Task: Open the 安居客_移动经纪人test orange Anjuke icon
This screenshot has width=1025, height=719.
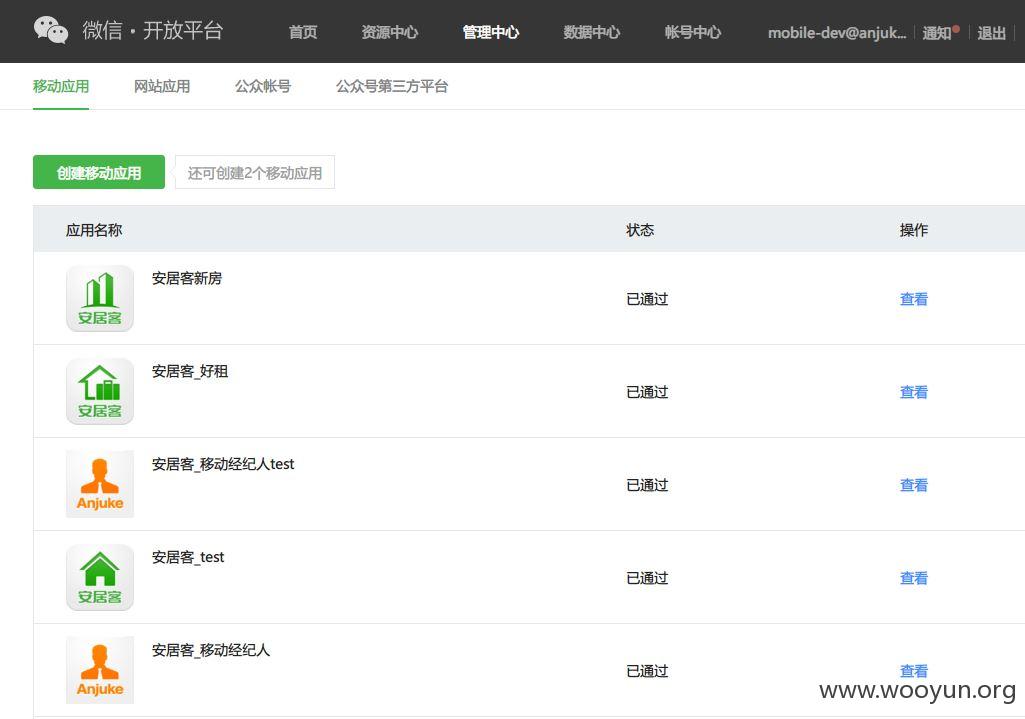Action: (x=100, y=484)
